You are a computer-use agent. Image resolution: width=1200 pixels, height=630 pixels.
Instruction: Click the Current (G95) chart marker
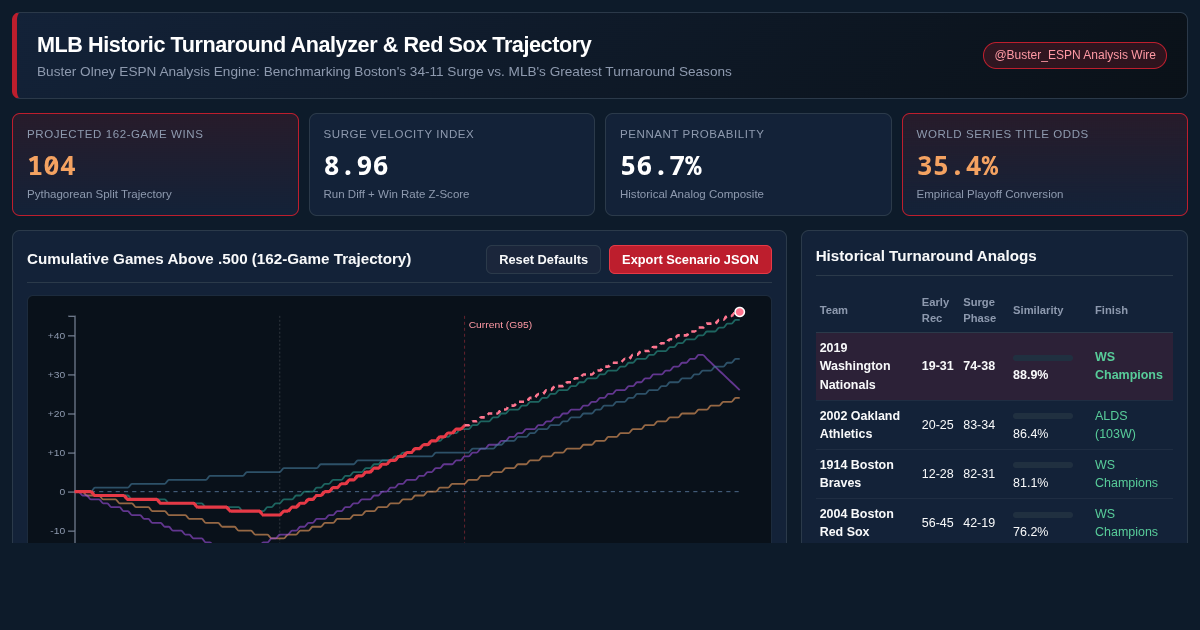coord(500,325)
